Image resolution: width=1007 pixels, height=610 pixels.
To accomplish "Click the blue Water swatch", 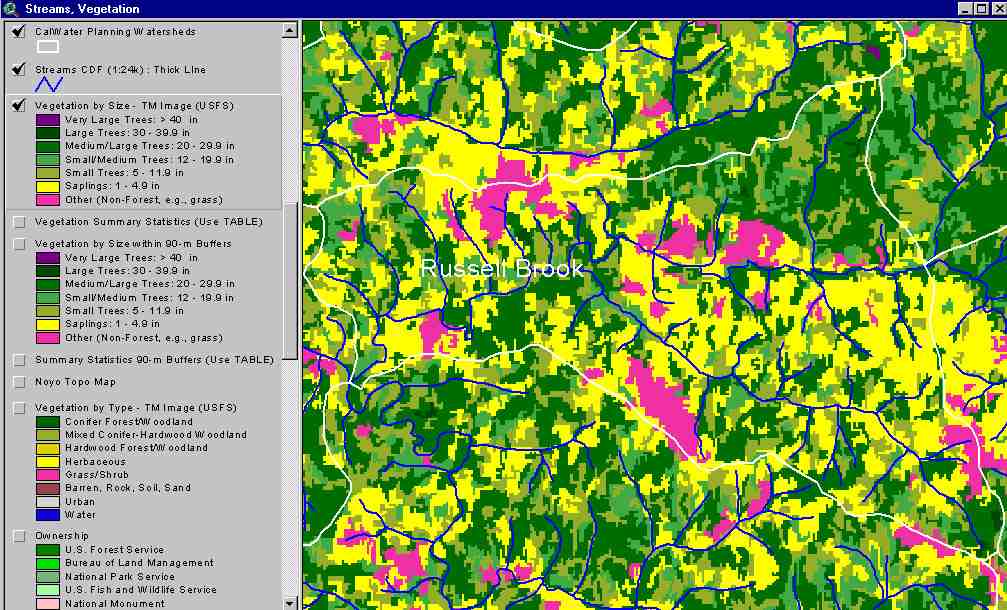I will (x=48, y=515).
